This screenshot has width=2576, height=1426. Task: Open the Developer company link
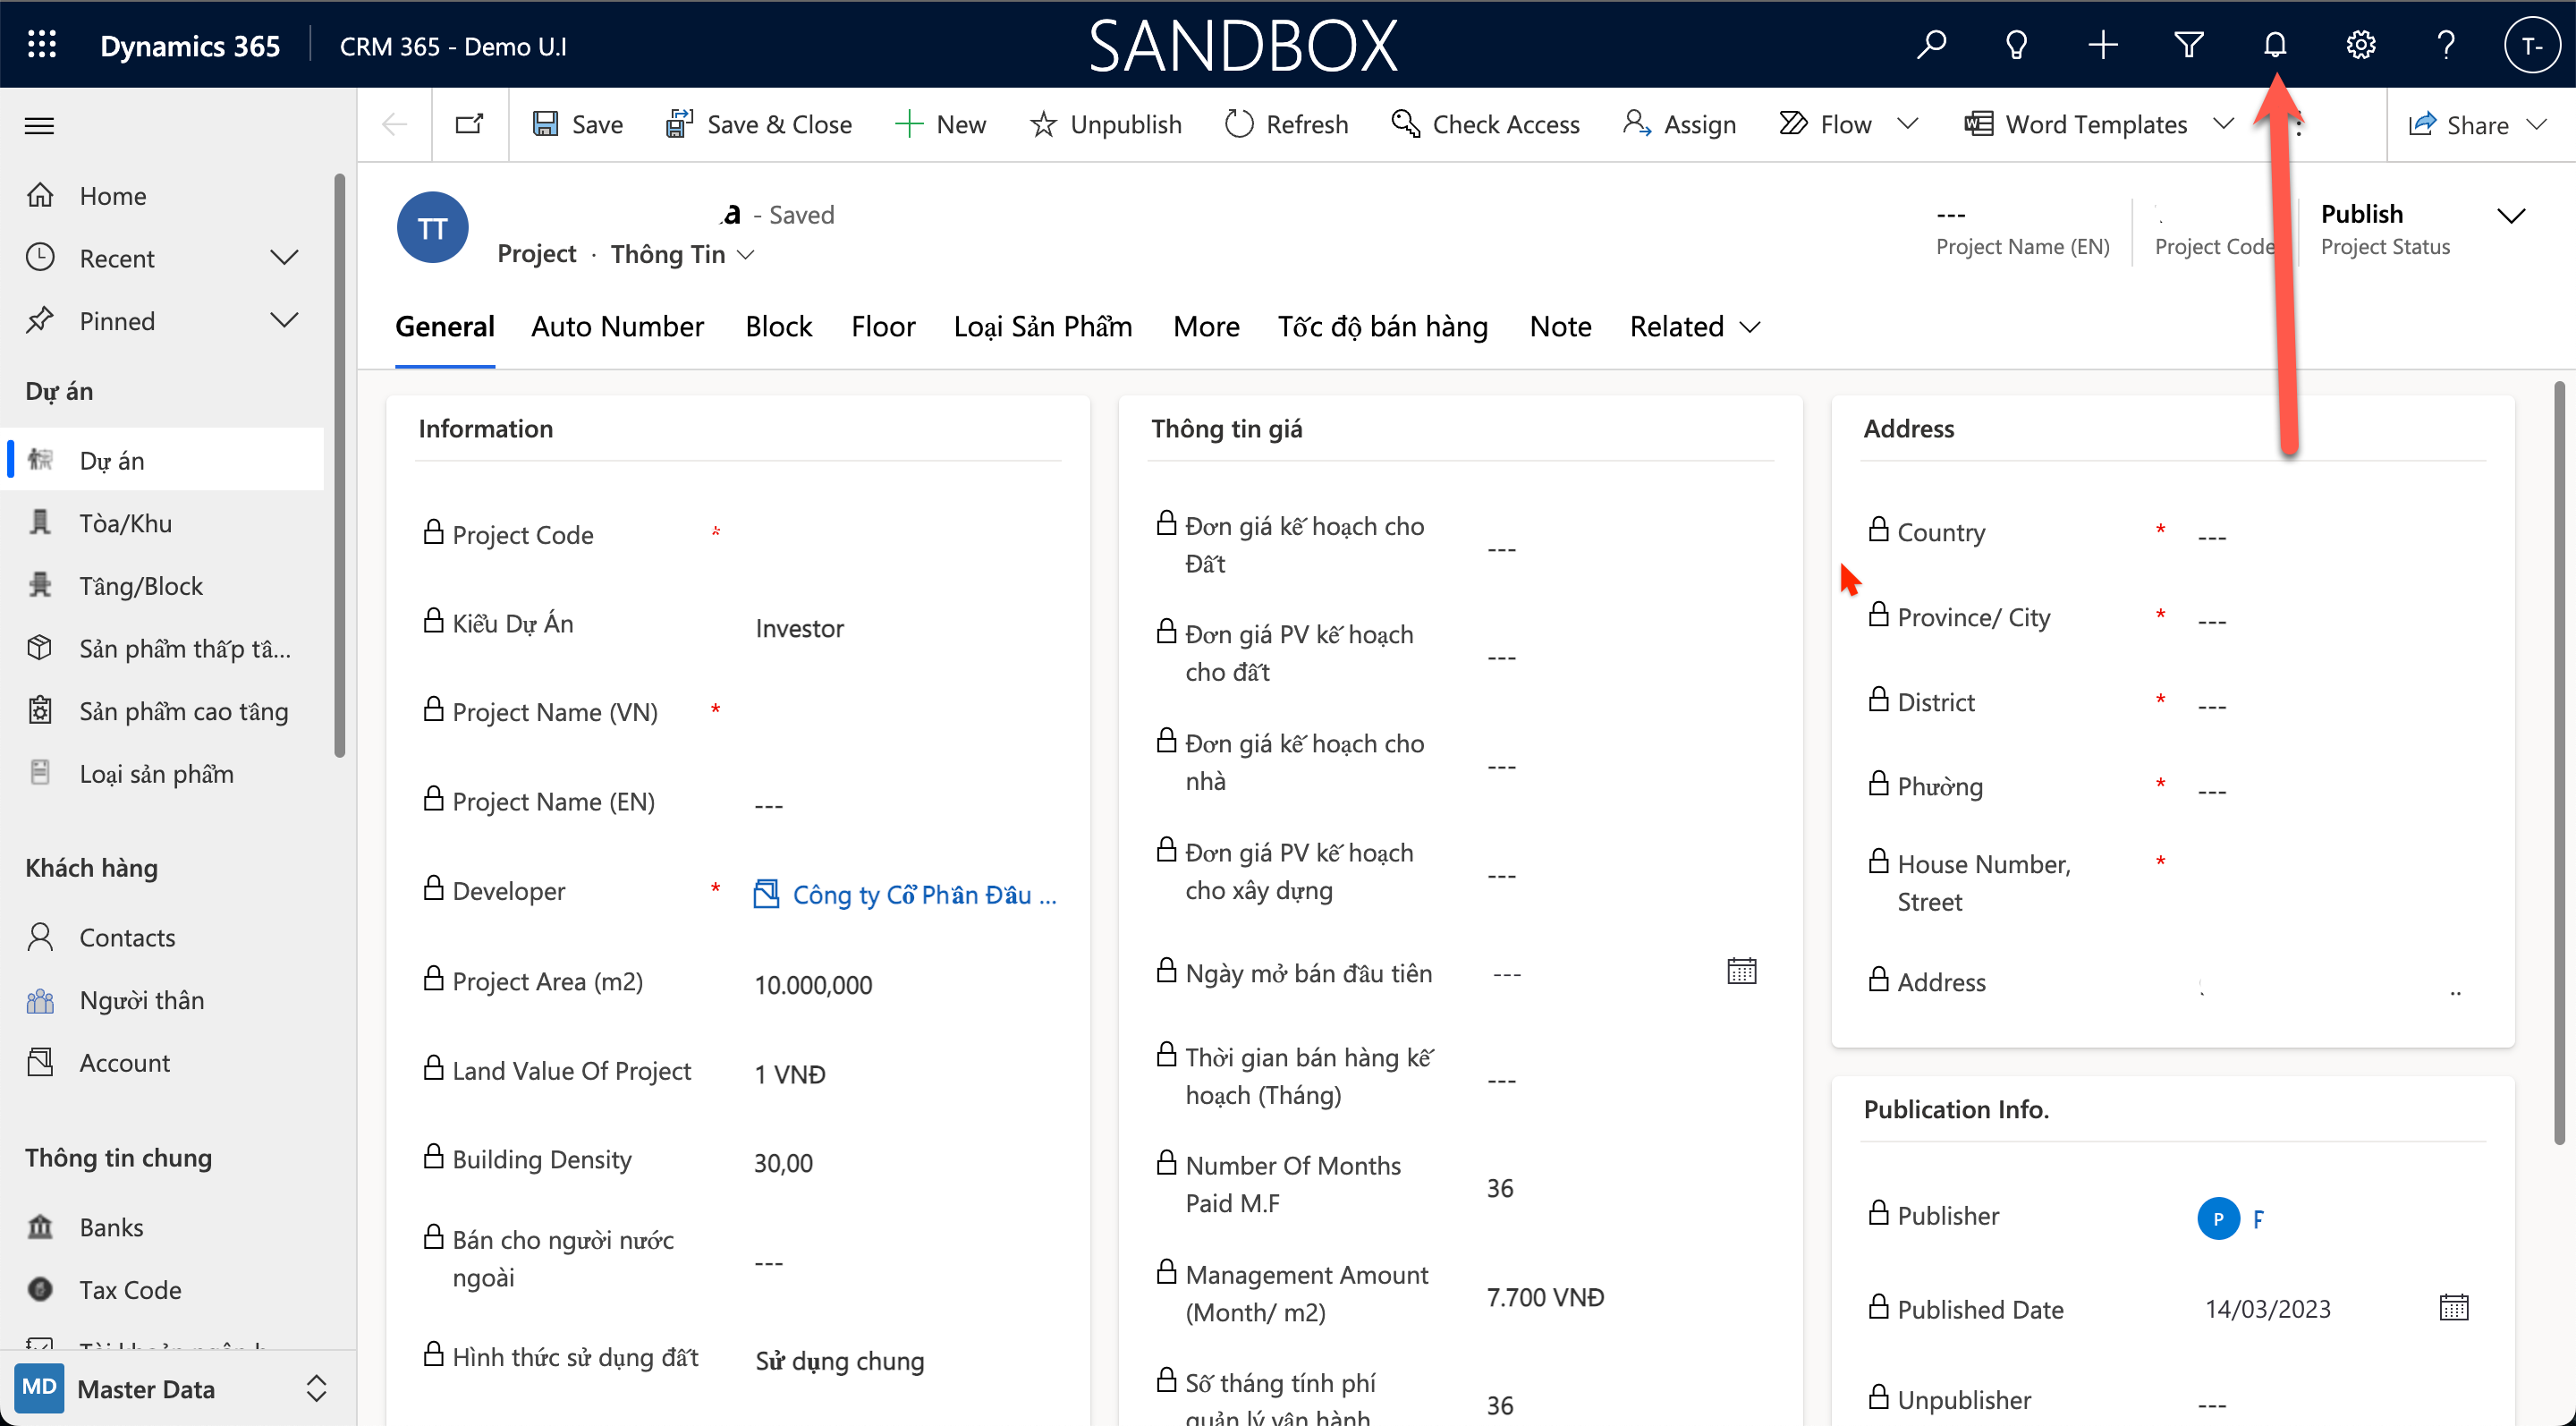point(924,894)
